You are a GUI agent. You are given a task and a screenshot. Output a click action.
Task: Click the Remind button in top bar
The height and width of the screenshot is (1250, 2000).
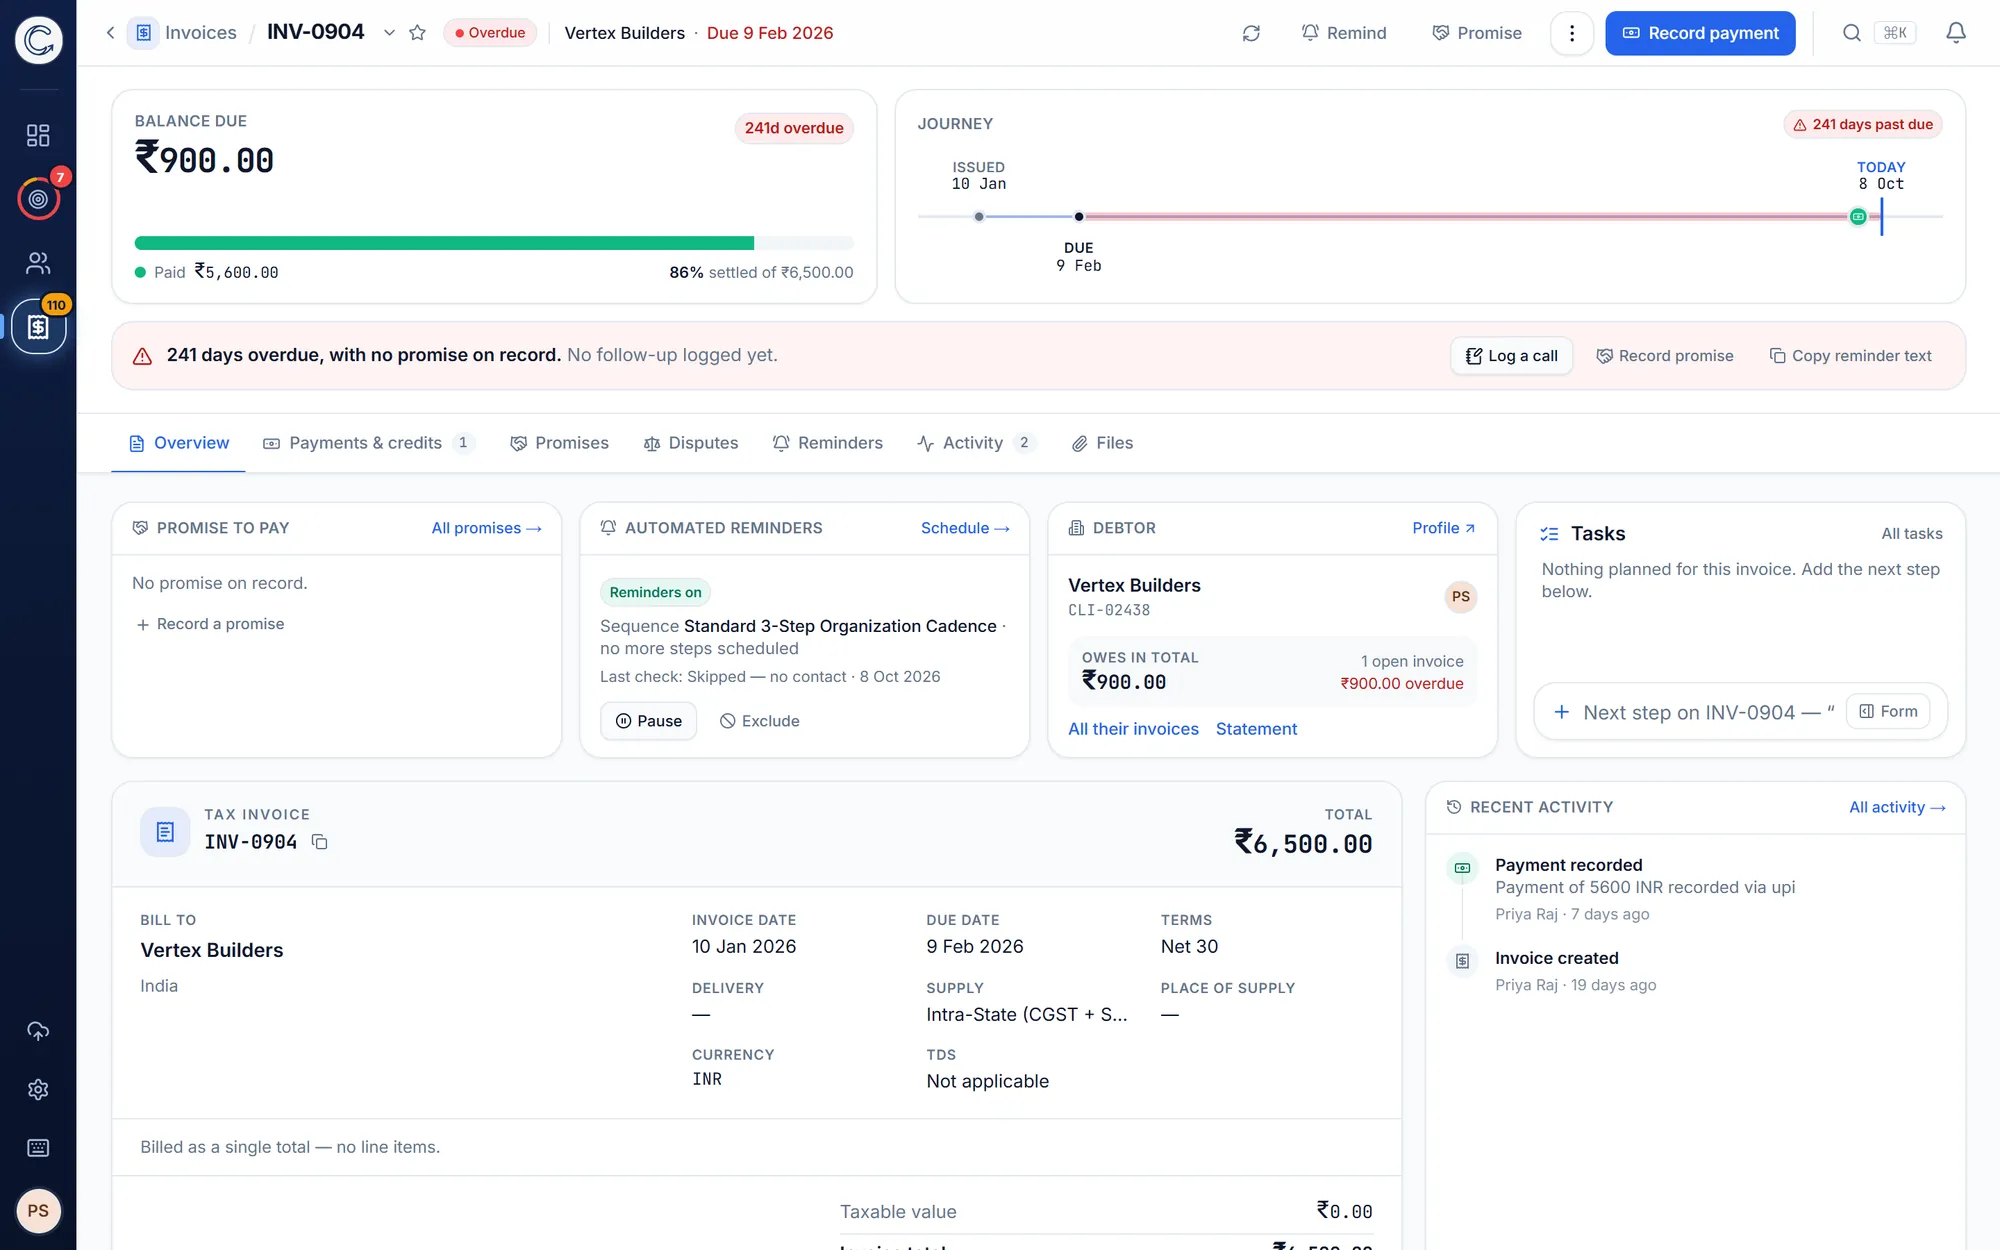[1344, 33]
